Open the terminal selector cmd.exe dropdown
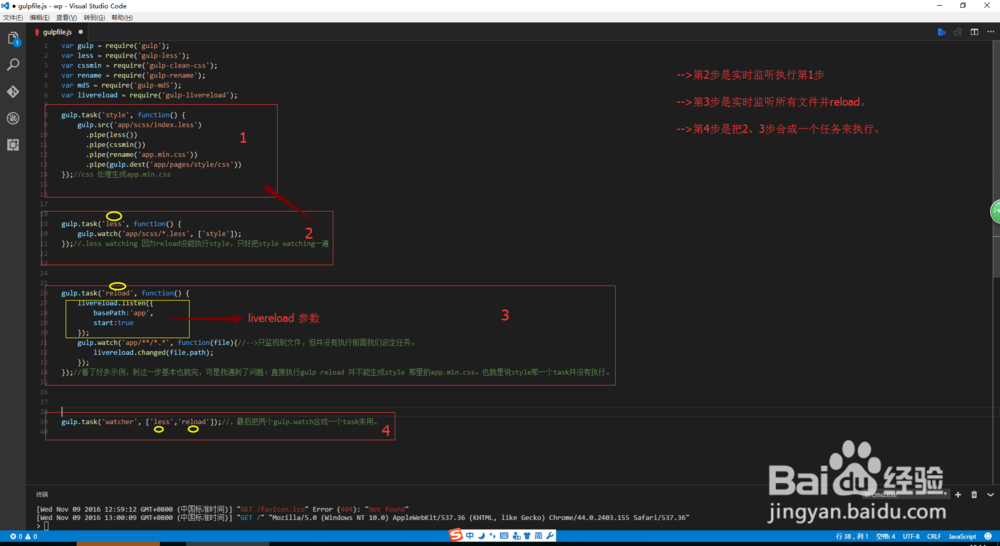Image resolution: width=1000 pixels, height=546 pixels. tap(904, 494)
